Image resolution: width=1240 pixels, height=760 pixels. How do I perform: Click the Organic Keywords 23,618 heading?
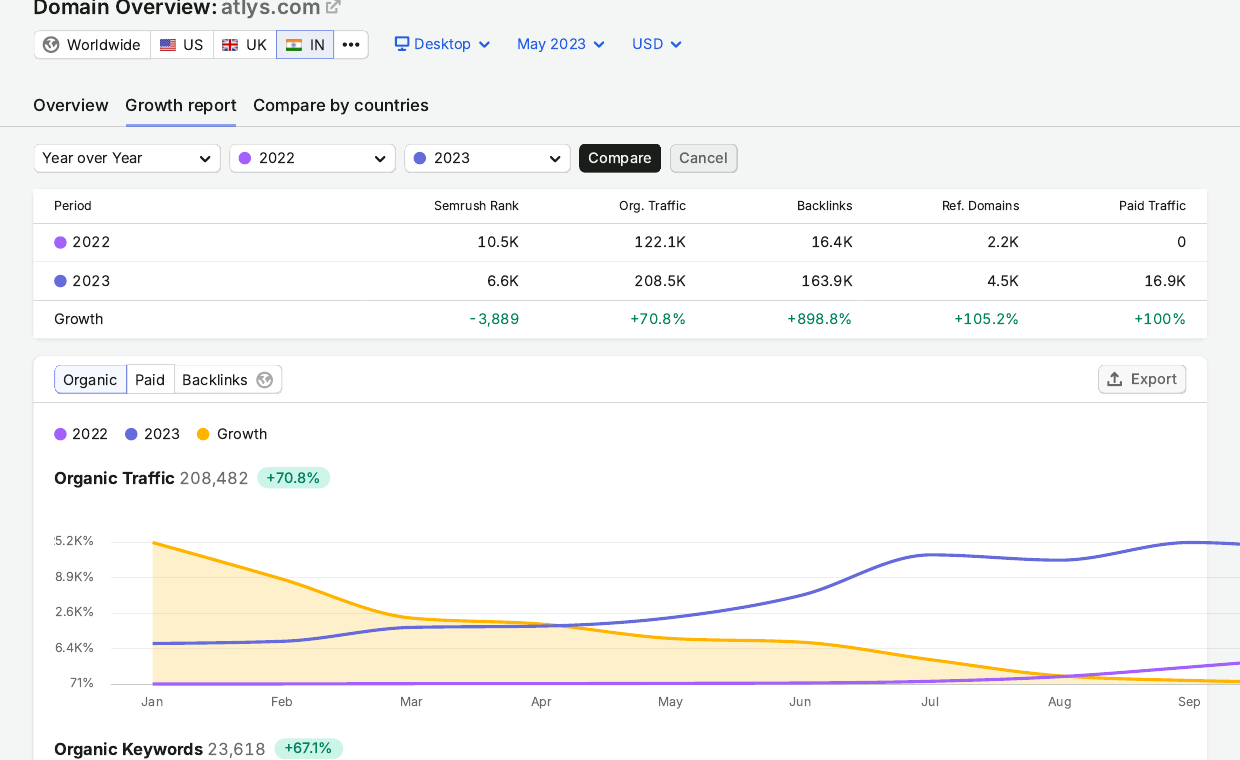[x=160, y=749]
